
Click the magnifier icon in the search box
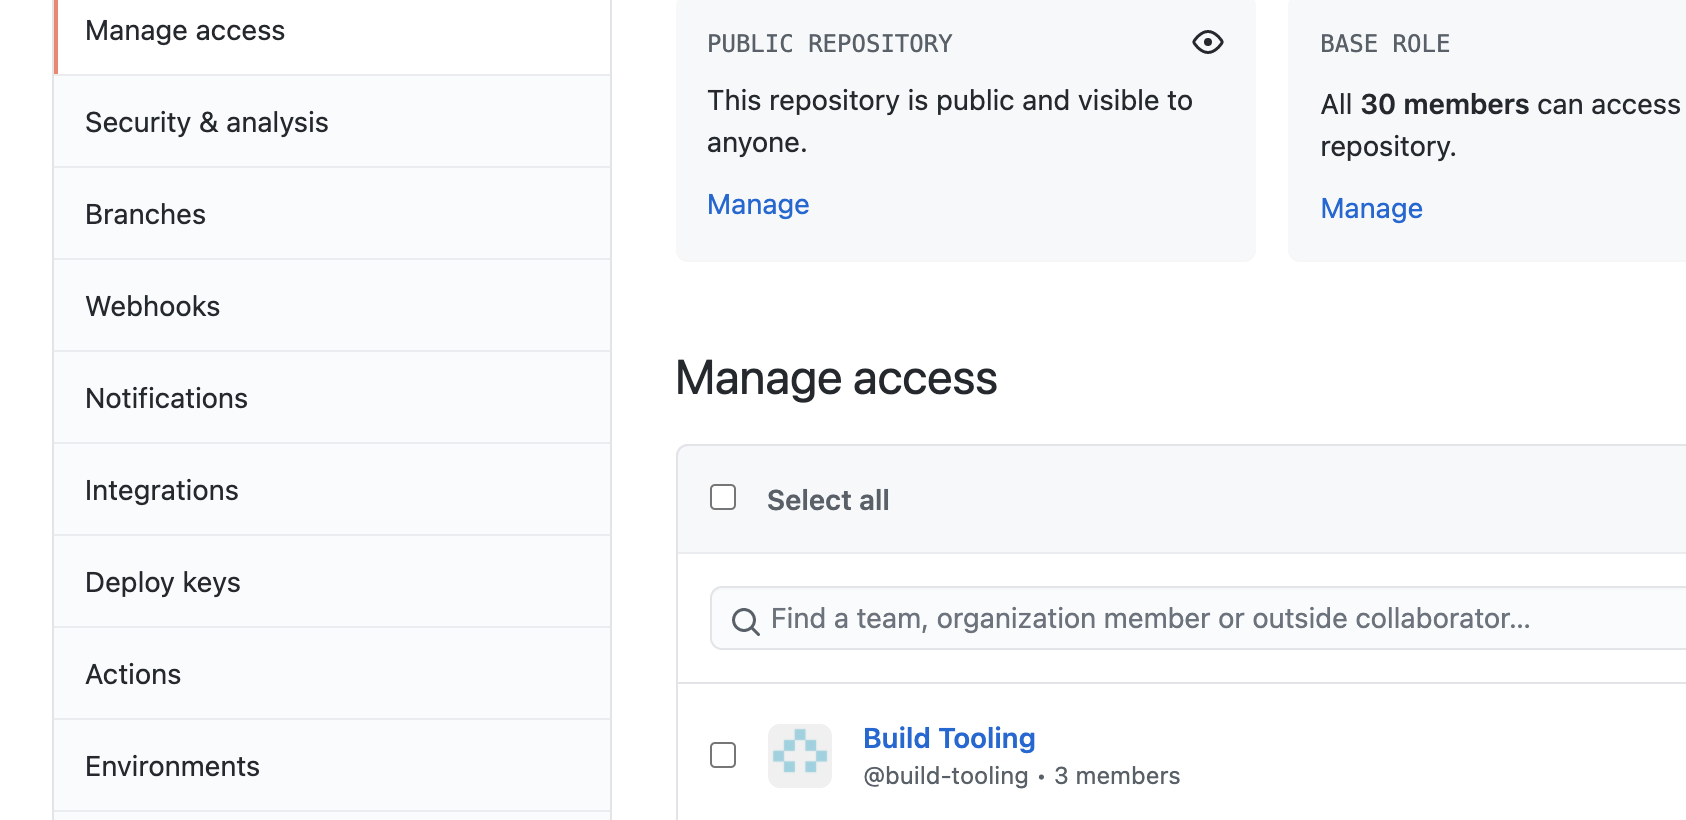coord(745,621)
